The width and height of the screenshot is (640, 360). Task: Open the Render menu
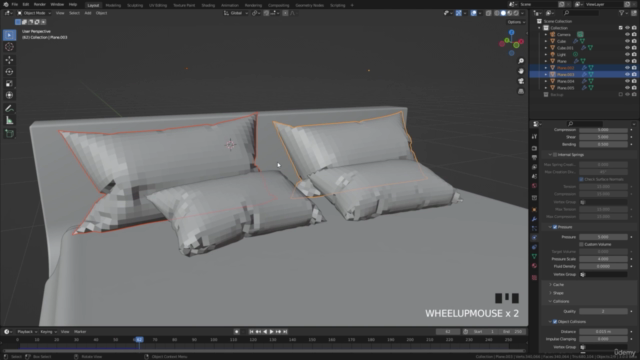tap(40, 4)
